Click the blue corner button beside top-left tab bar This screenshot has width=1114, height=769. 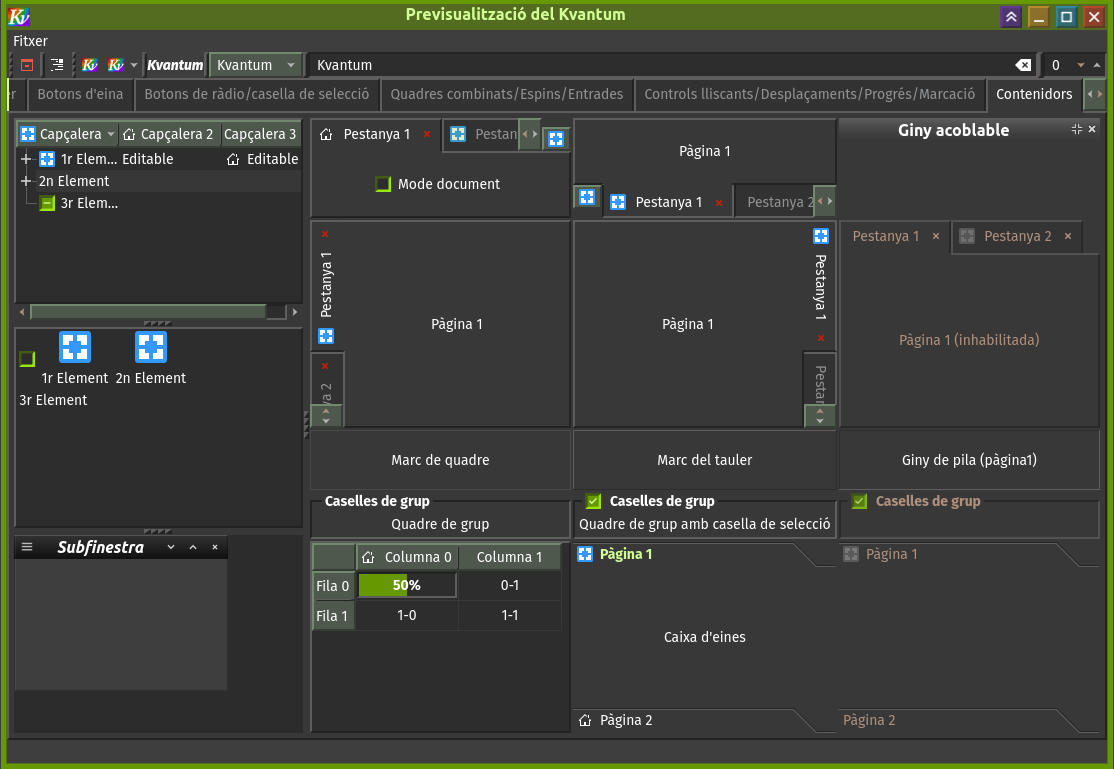coord(556,139)
